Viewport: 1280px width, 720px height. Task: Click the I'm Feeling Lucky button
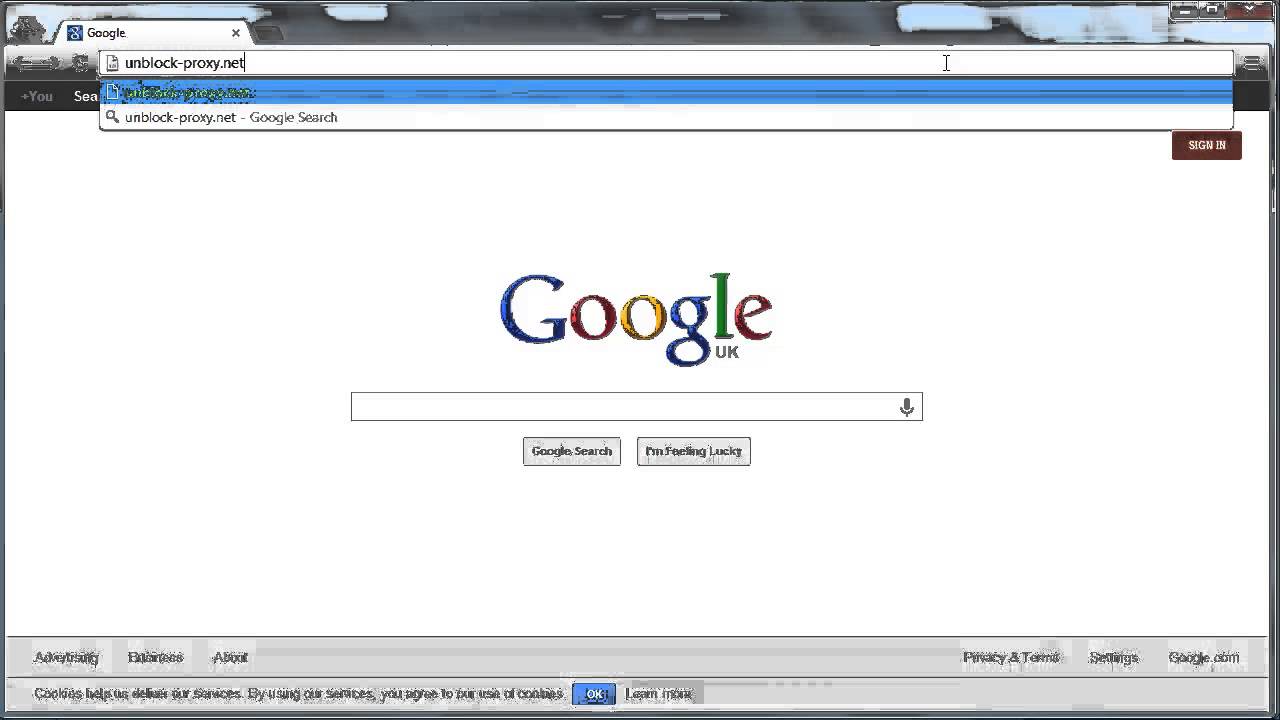(694, 451)
